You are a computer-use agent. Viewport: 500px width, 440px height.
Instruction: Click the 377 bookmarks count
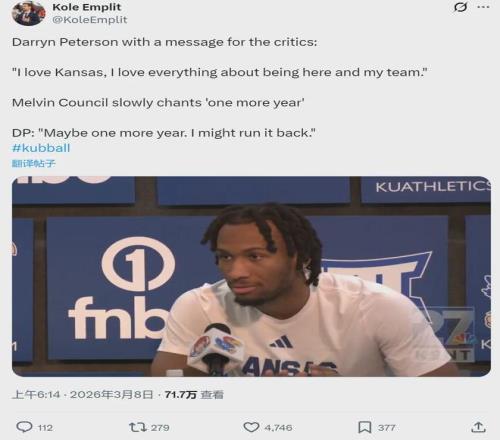[386, 427]
